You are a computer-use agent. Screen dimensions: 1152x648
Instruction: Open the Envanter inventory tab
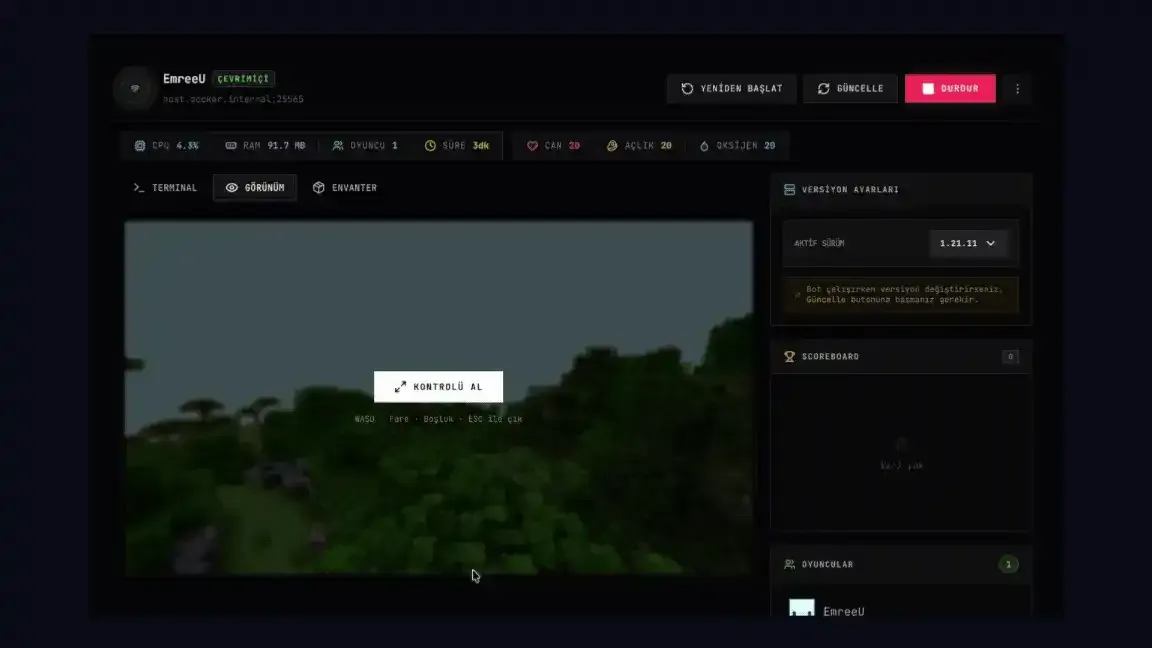(345, 187)
